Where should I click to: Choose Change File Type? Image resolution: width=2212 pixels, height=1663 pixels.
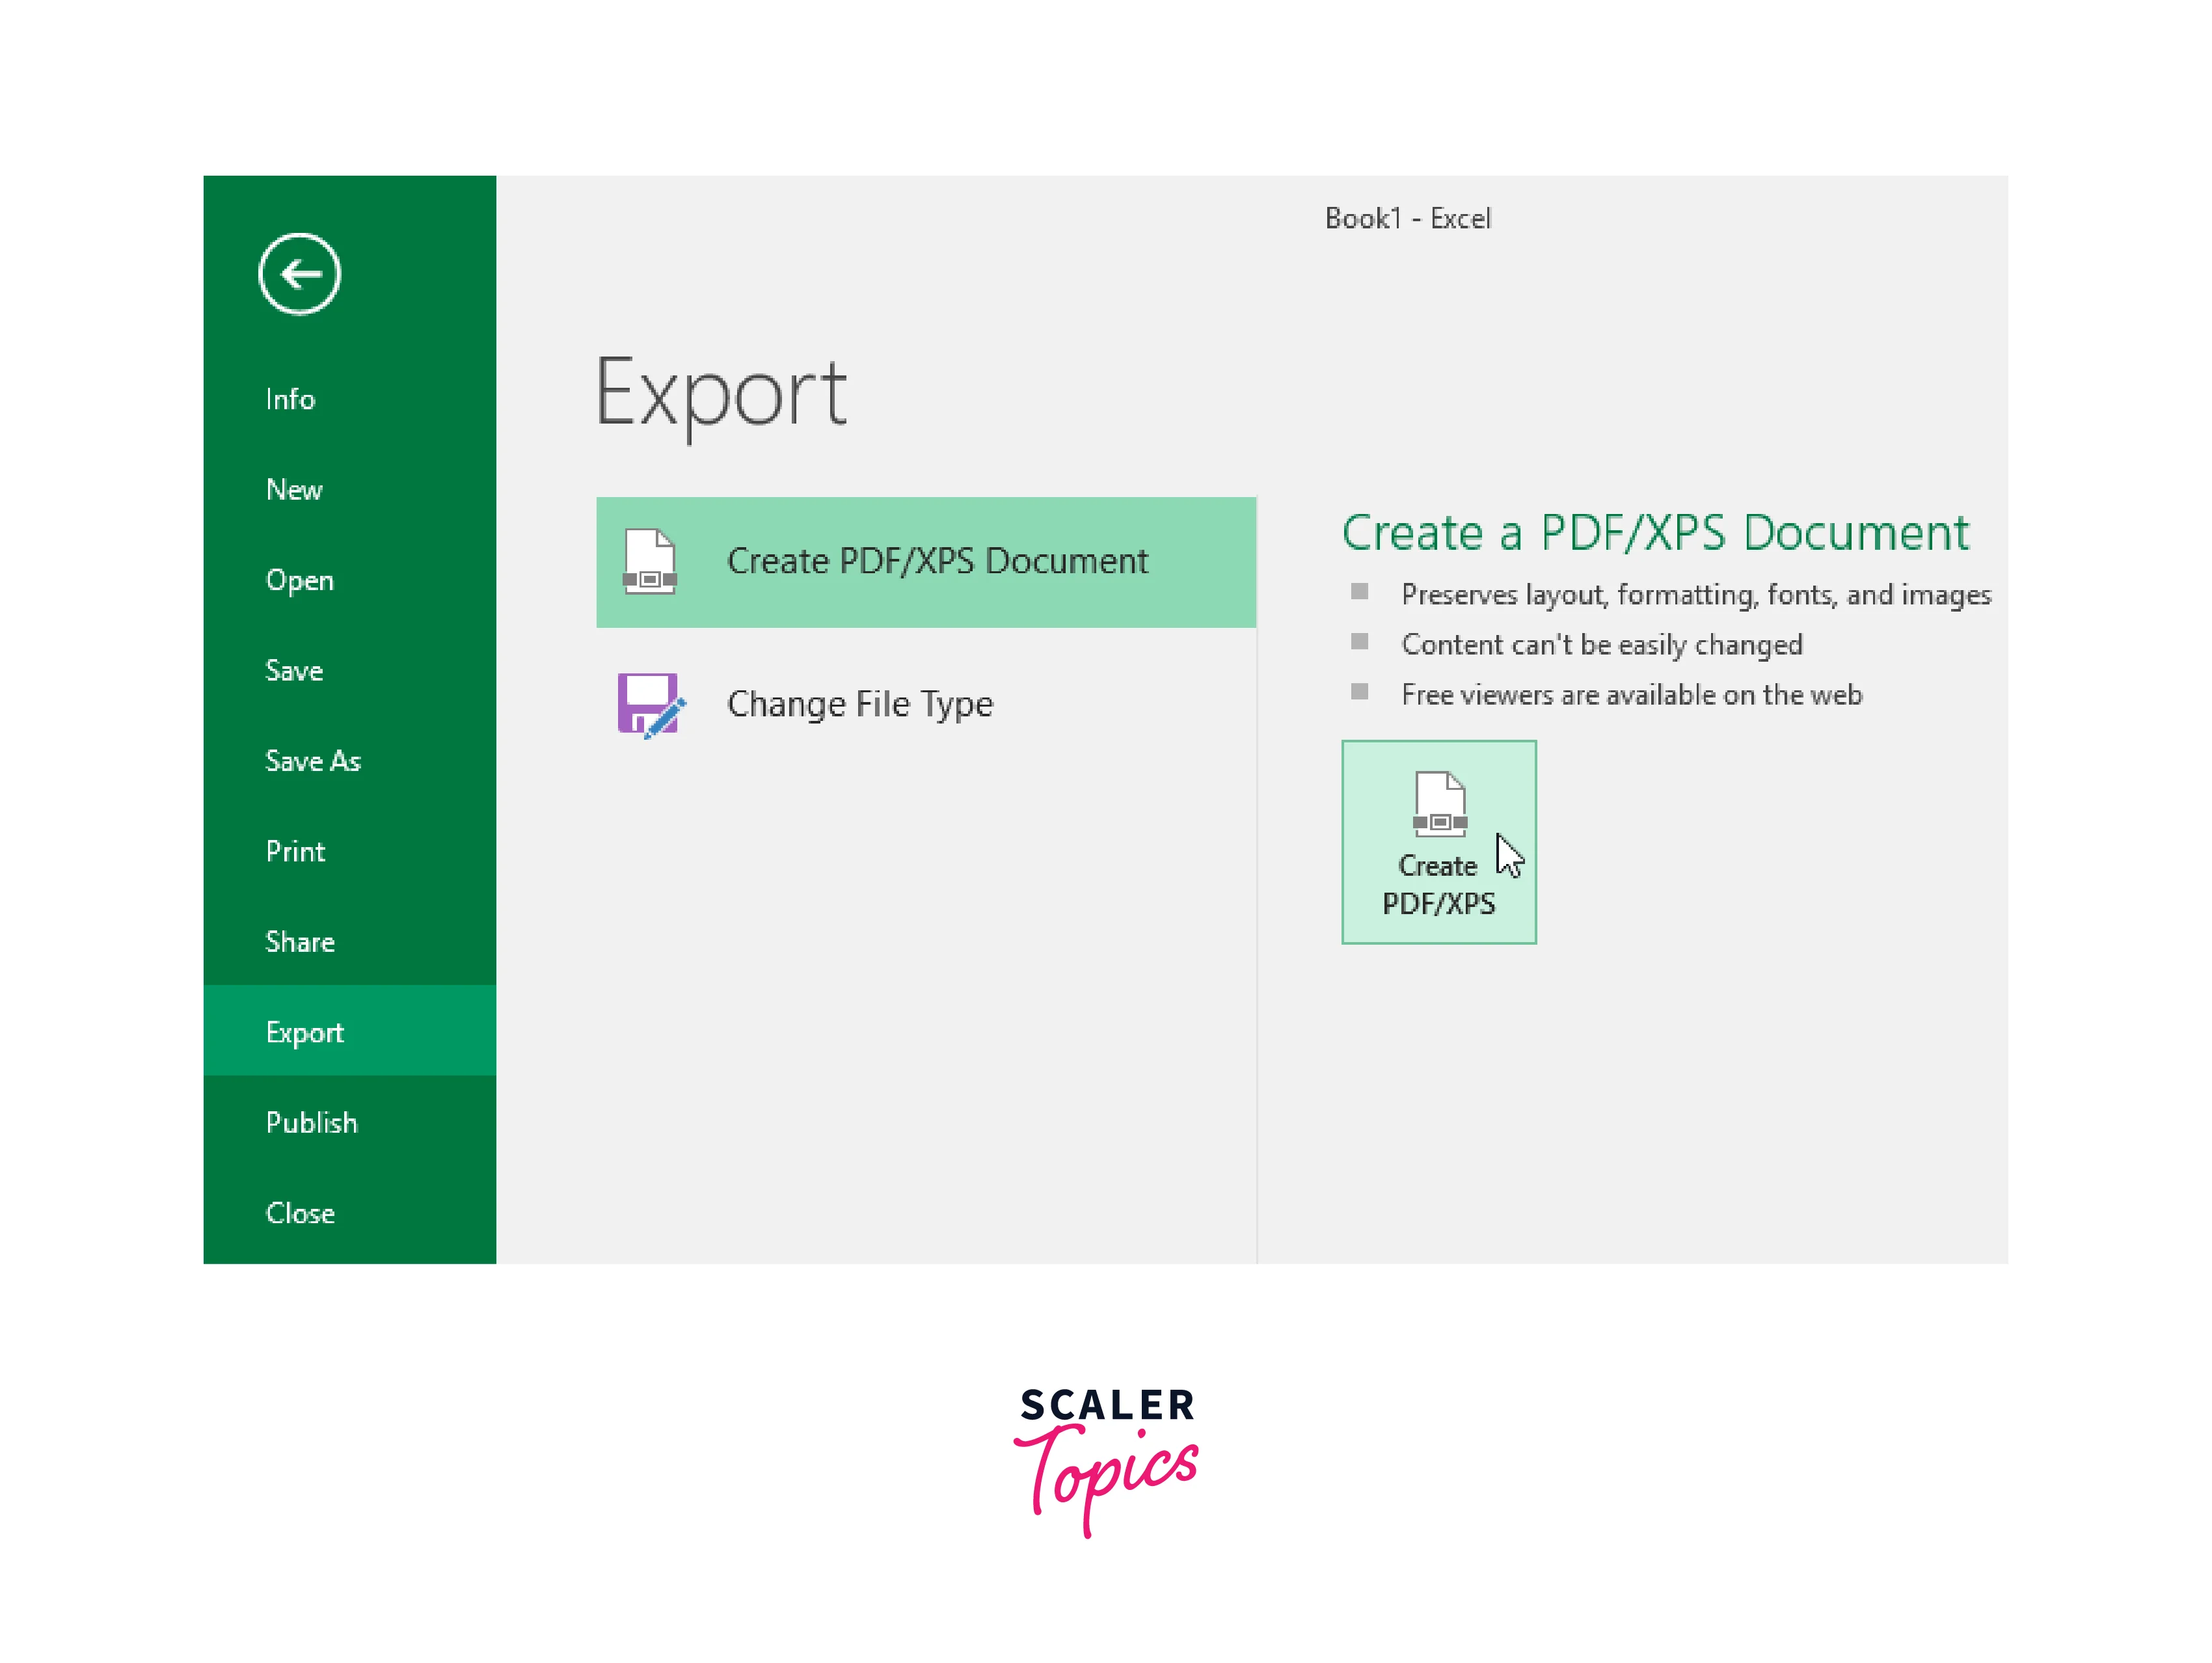[860, 703]
